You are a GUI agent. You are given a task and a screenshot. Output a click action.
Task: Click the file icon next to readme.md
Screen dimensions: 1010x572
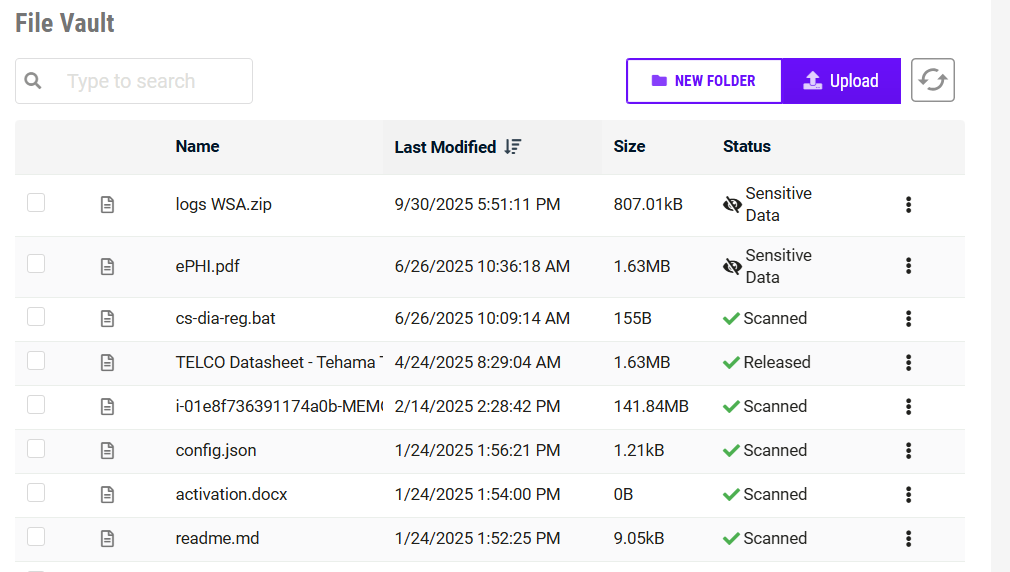pyautogui.click(x=107, y=539)
